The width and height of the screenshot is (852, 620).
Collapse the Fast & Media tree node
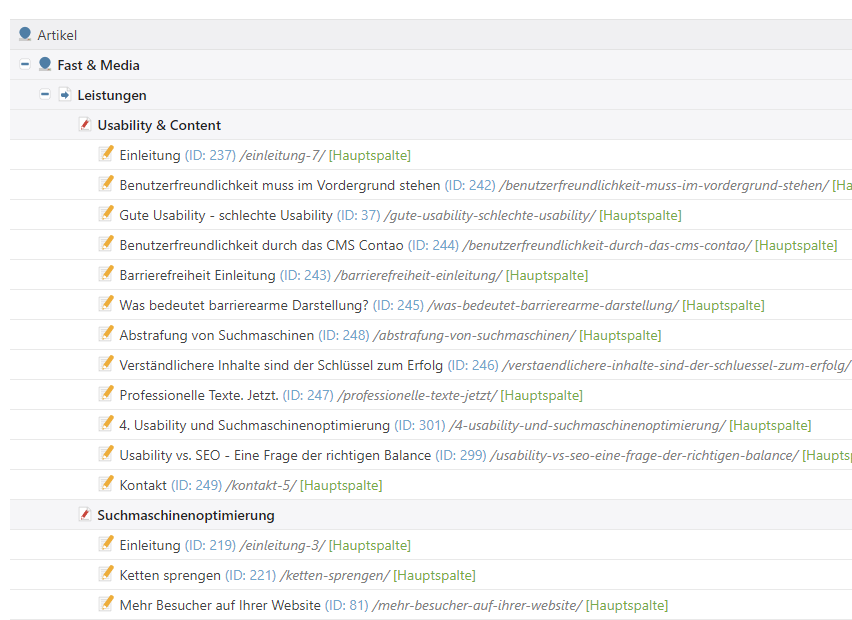coord(25,65)
